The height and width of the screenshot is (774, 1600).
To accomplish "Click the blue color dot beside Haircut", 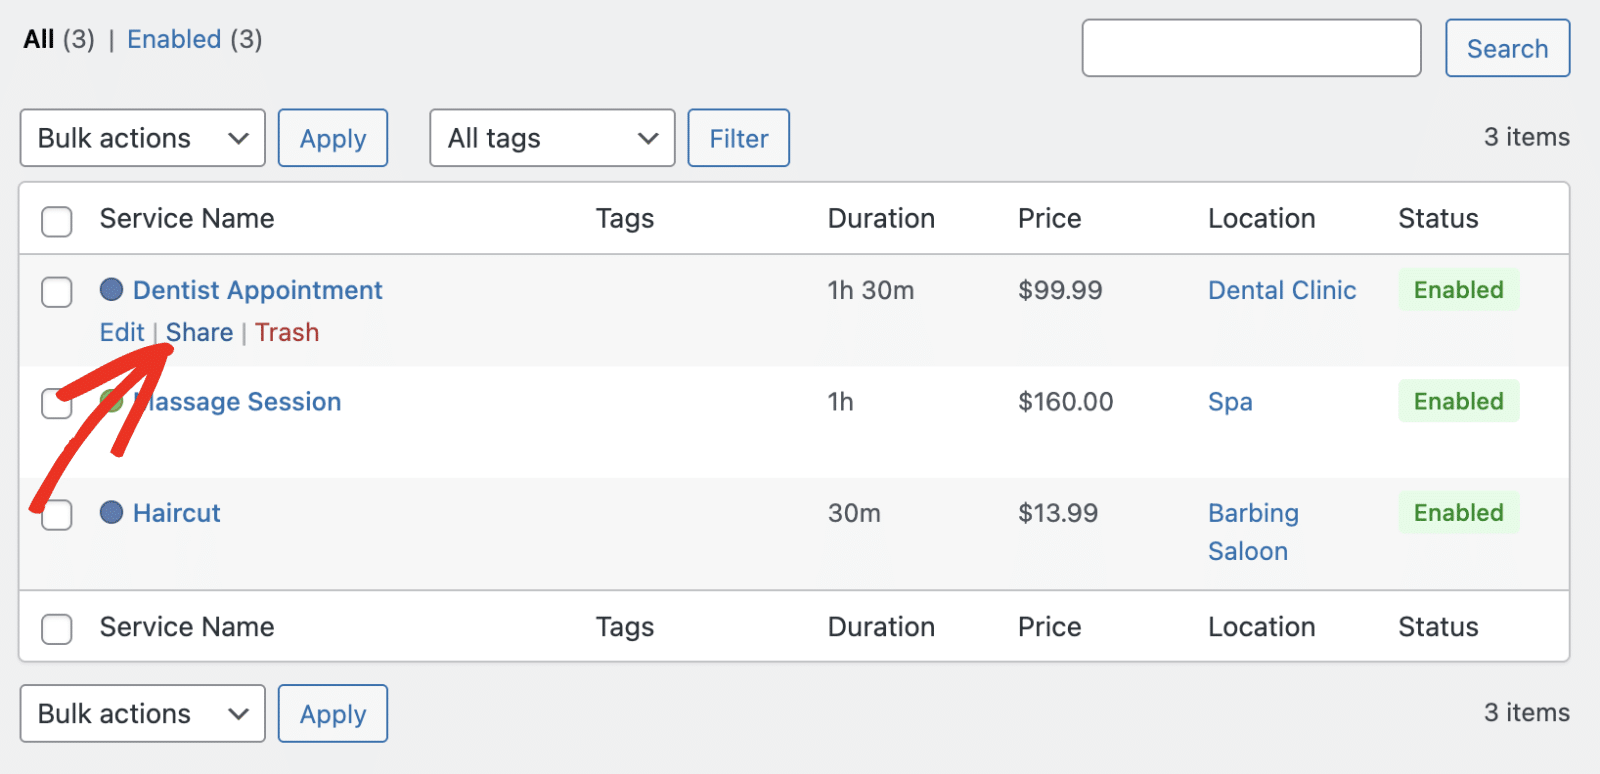I will coord(111,513).
